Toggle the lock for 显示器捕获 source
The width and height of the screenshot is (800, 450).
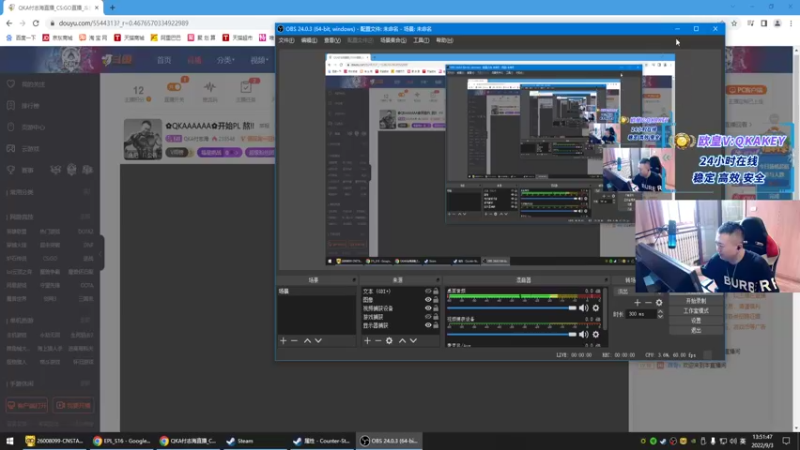point(436,325)
